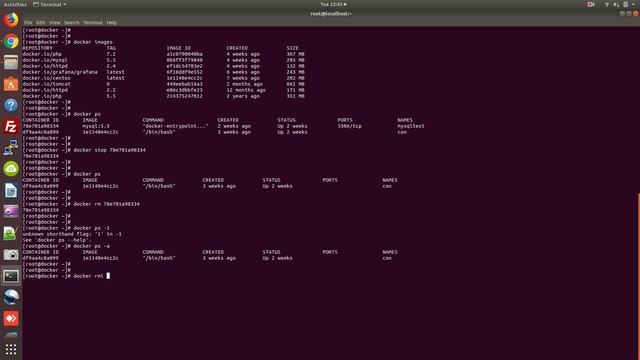640x360 pixels.
Task: Click "docker-entrypoint..." command value
Action: click(x=175, y=126)
